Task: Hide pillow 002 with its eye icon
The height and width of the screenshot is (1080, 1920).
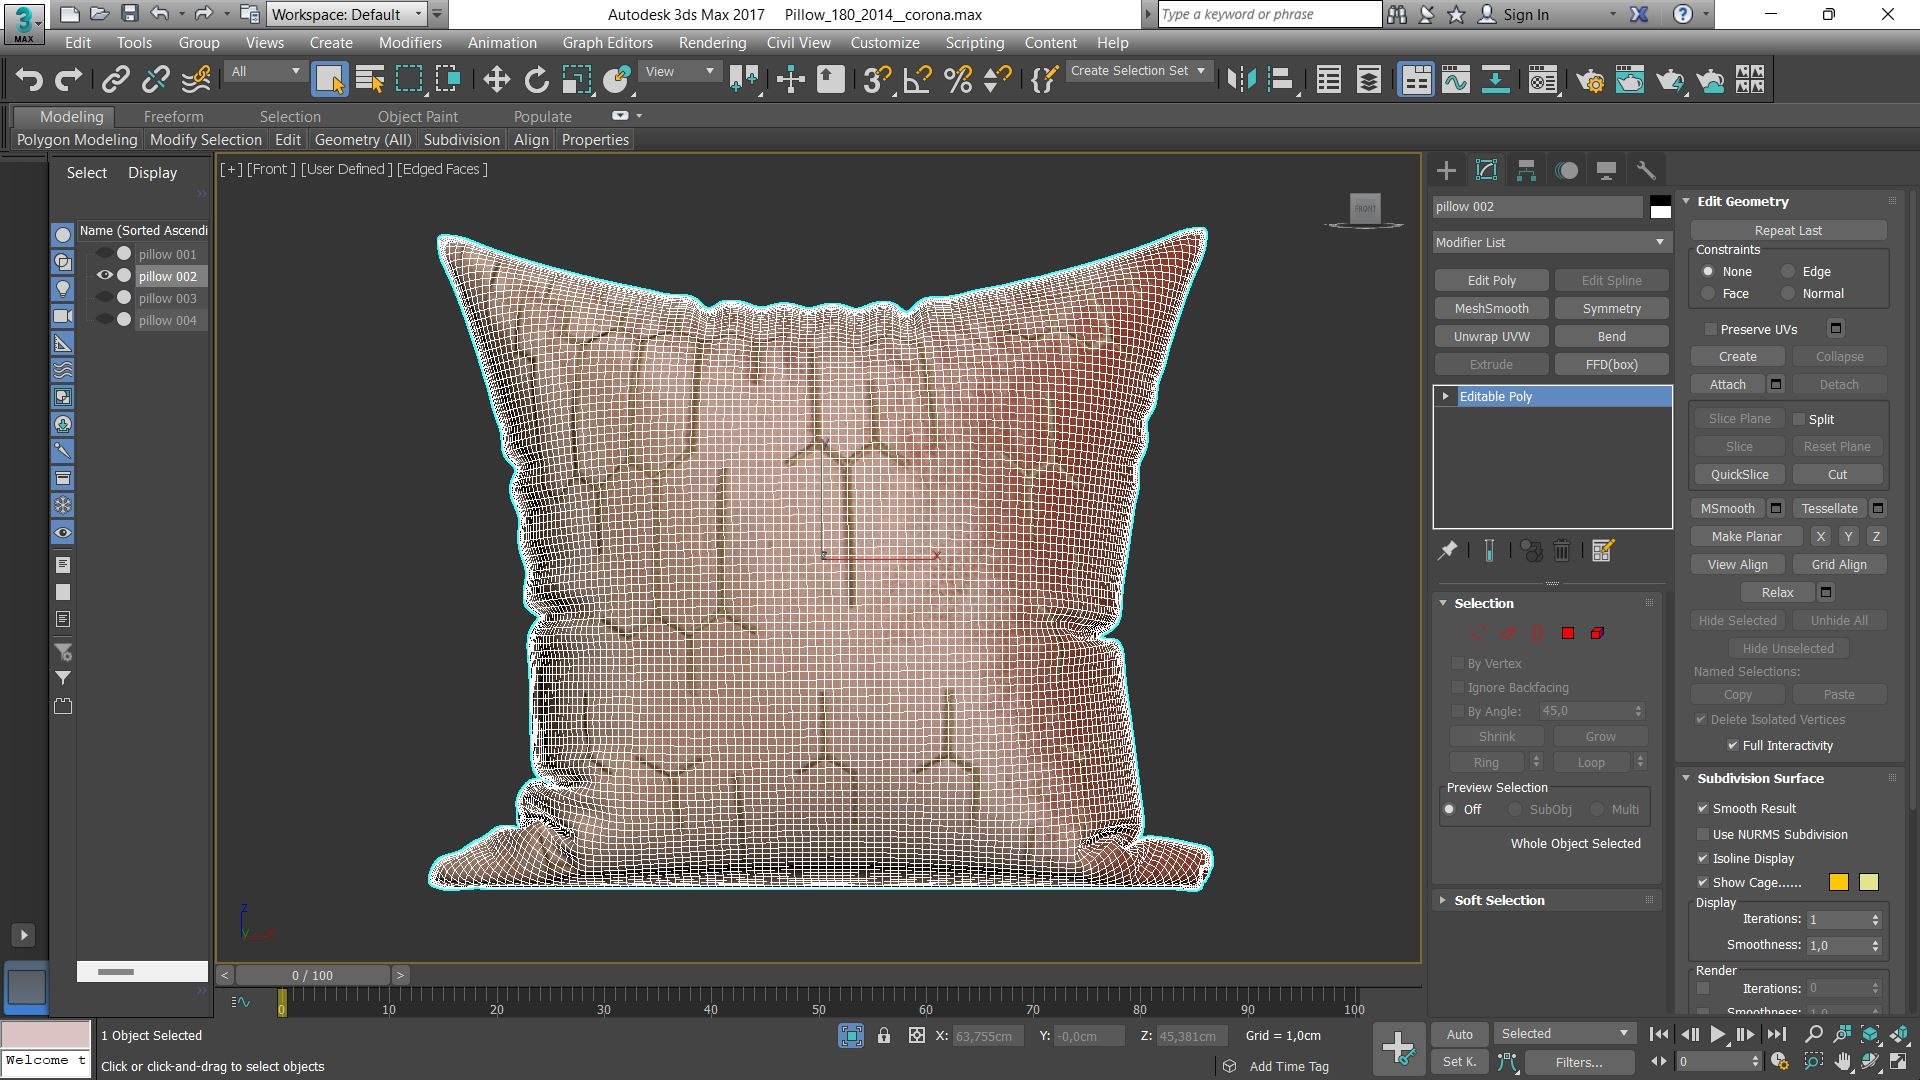Action: click(104, 275)
